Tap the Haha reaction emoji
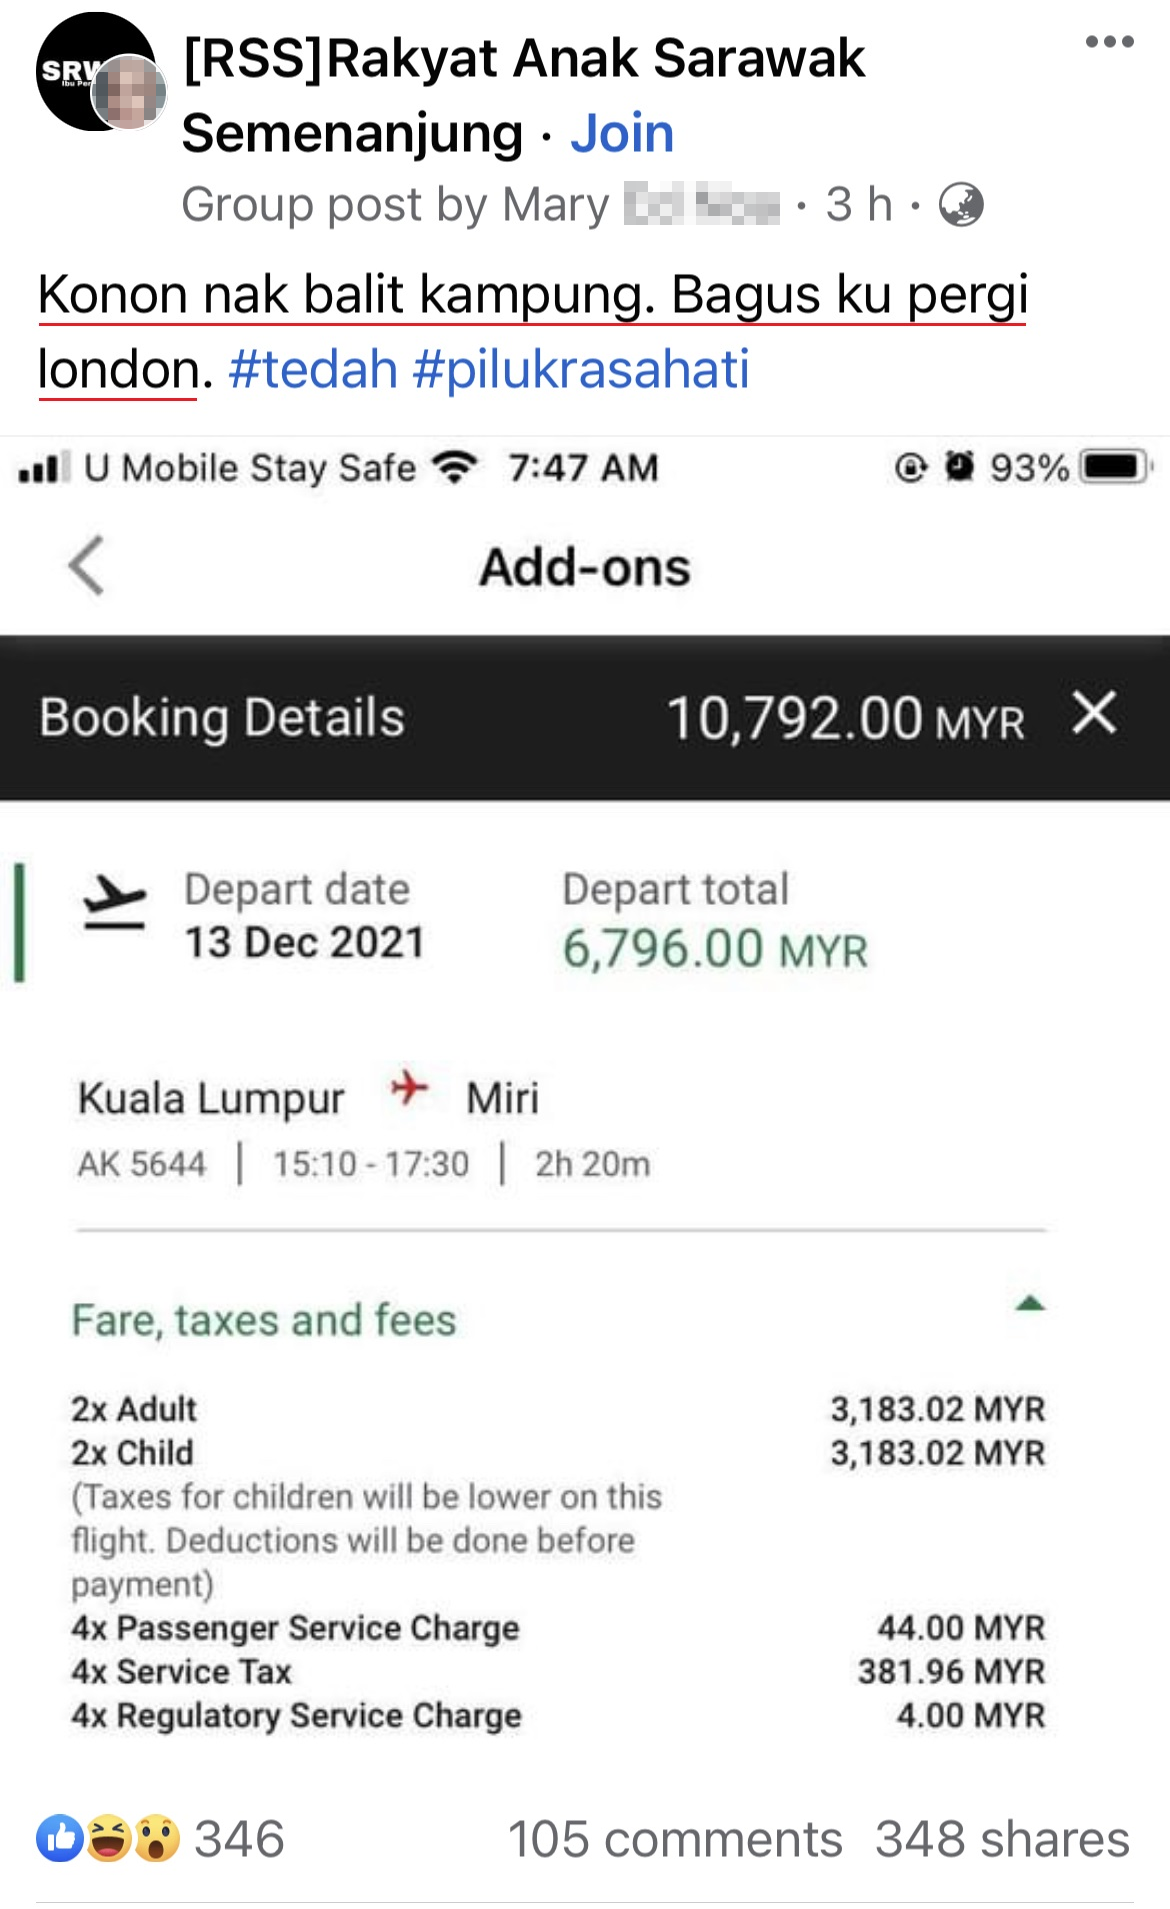This screenshot has width=1170, height=1909. [x=109, y=1838]
